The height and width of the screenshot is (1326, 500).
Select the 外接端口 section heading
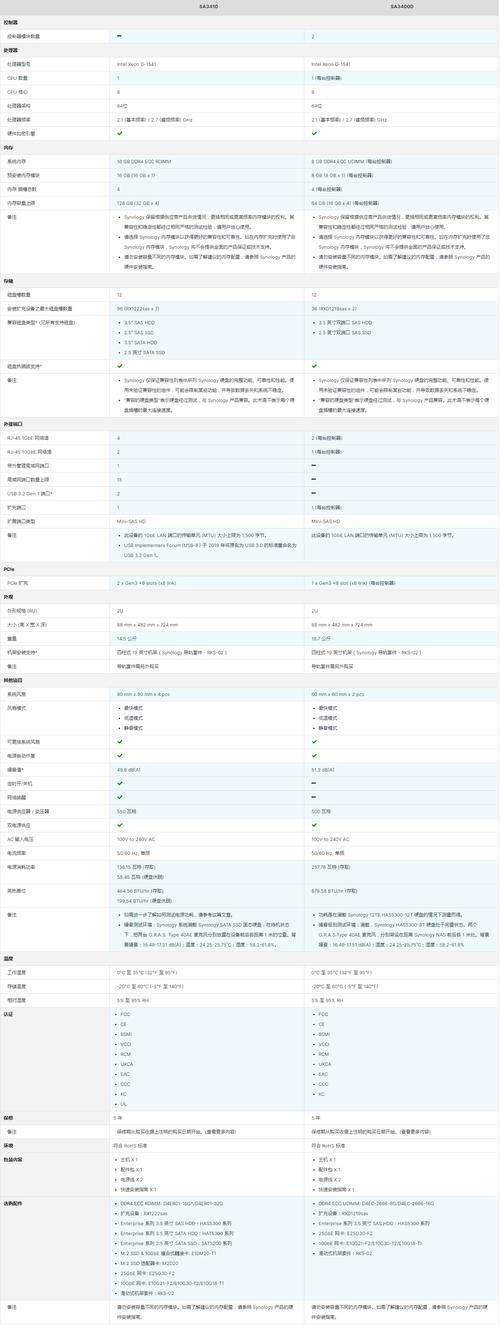[x=12, y=424]
